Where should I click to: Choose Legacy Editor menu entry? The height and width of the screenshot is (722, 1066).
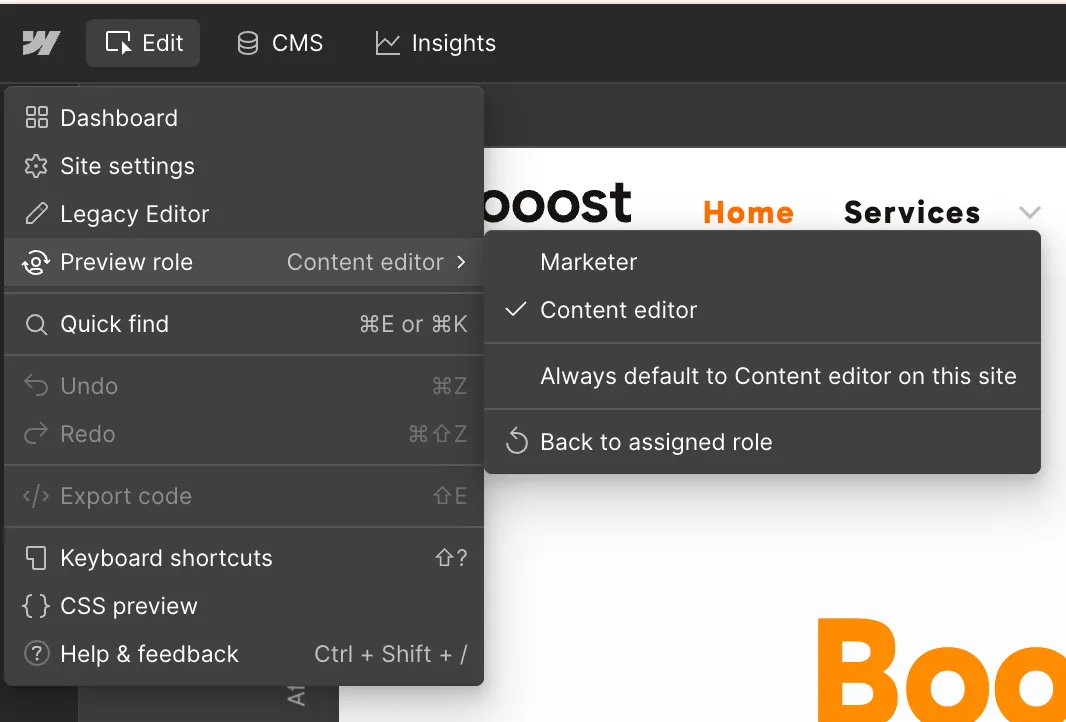(244, 214)
